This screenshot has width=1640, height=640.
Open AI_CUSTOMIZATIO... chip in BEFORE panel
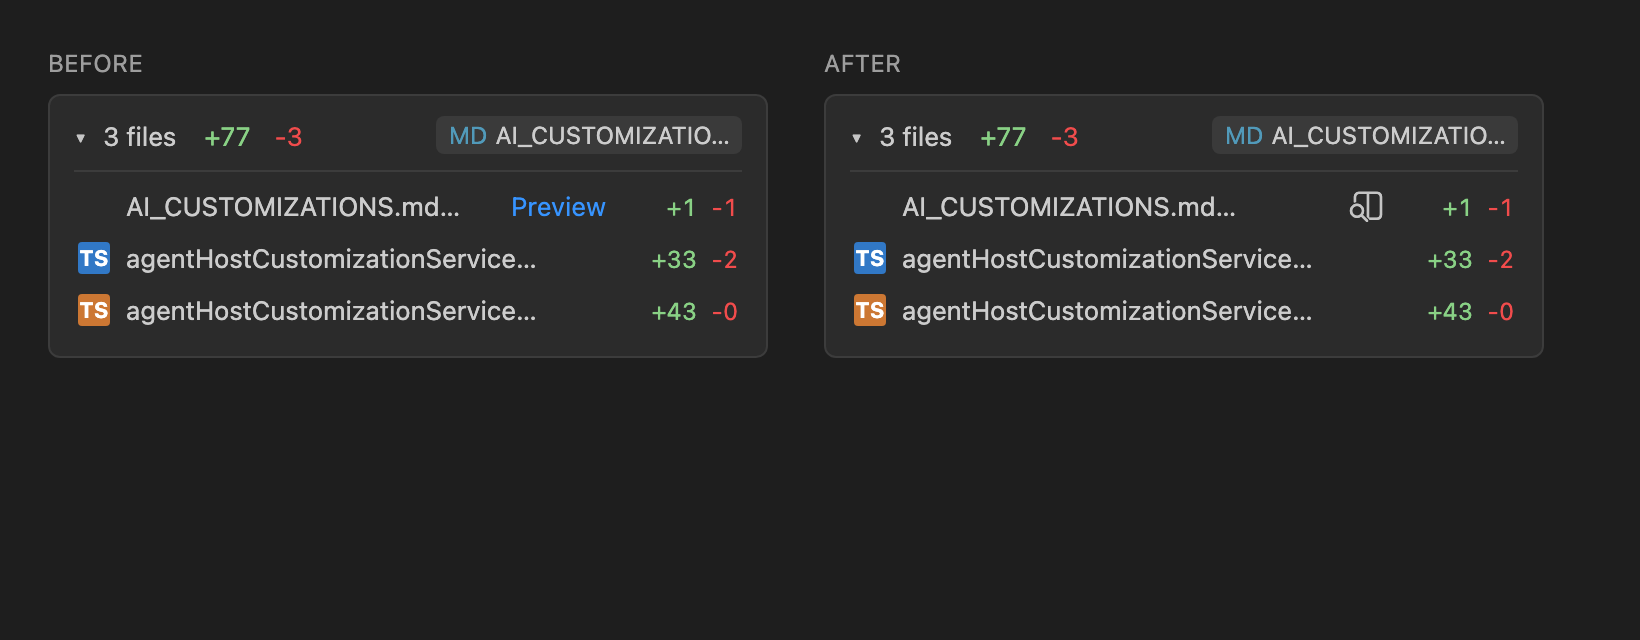coord(589,135)
